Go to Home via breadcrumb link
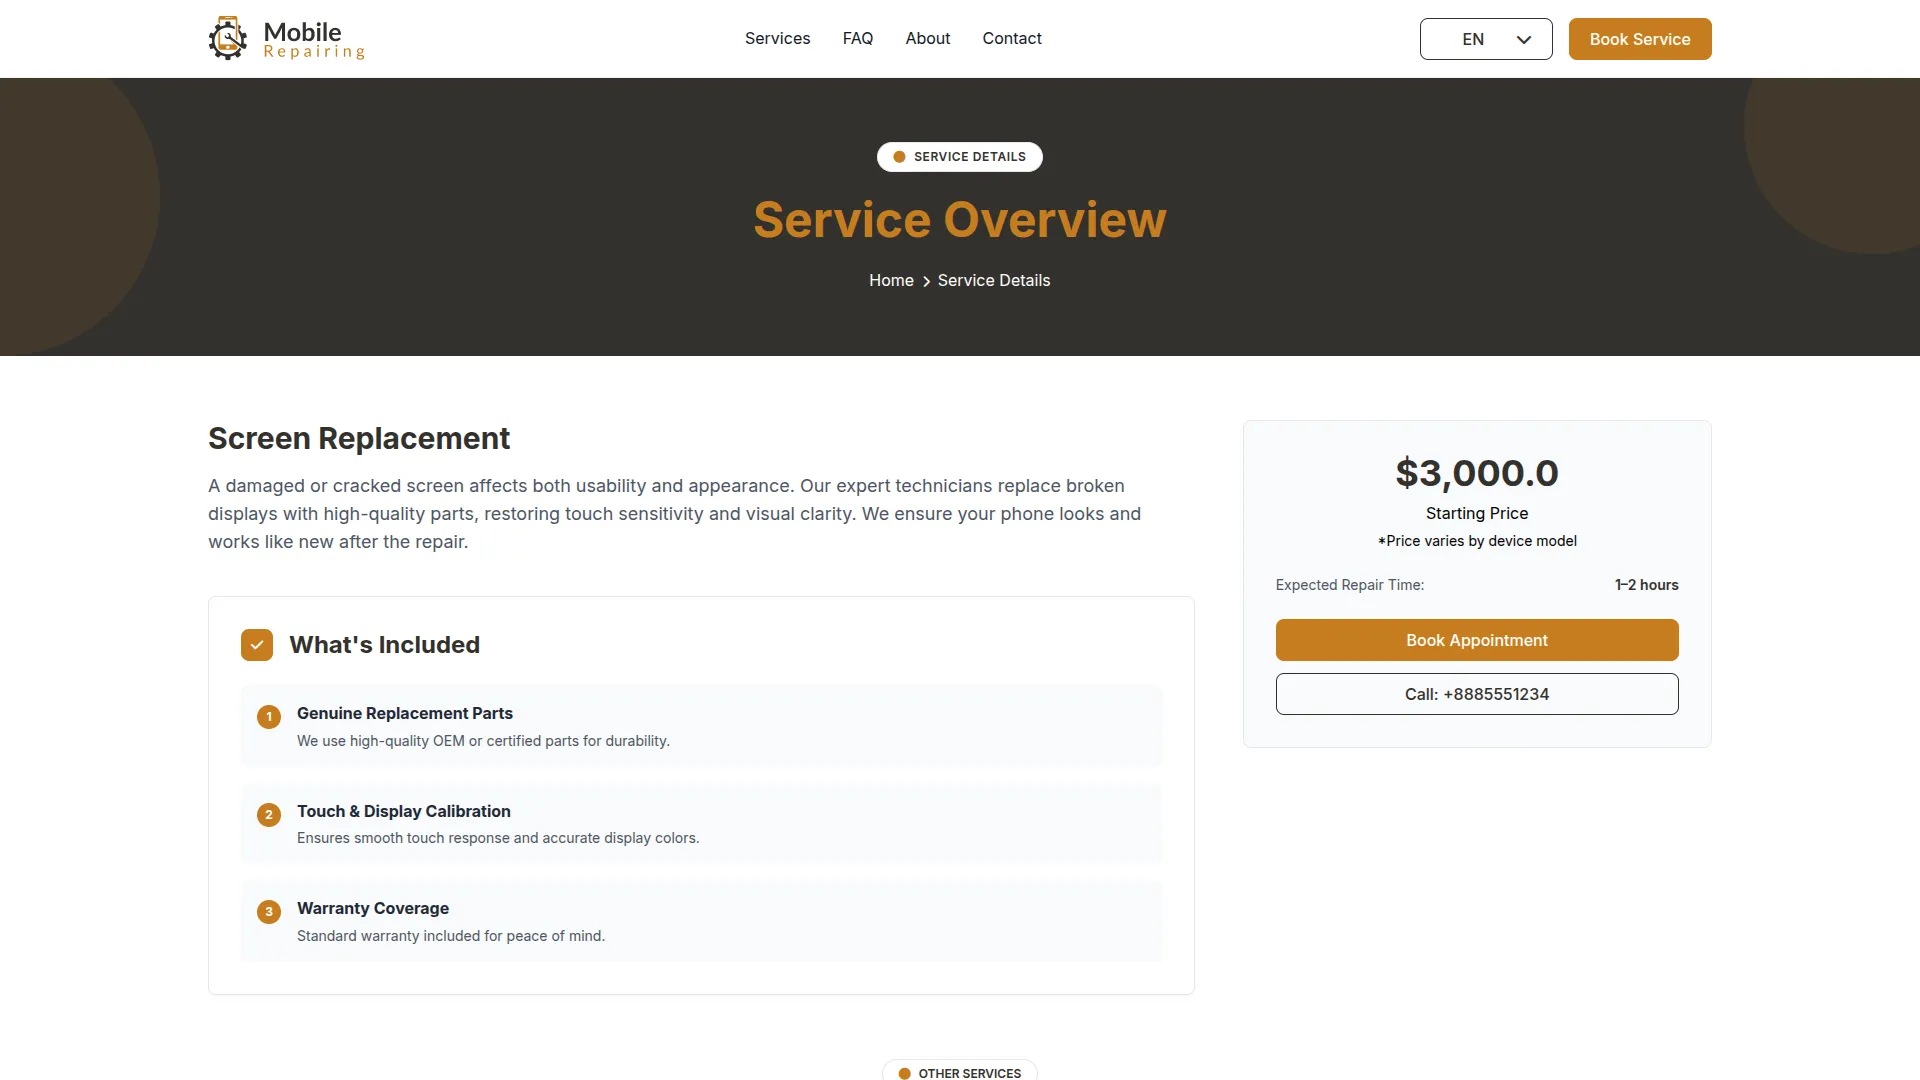Screen dimensions: 1920x1080 click(890, 281)
